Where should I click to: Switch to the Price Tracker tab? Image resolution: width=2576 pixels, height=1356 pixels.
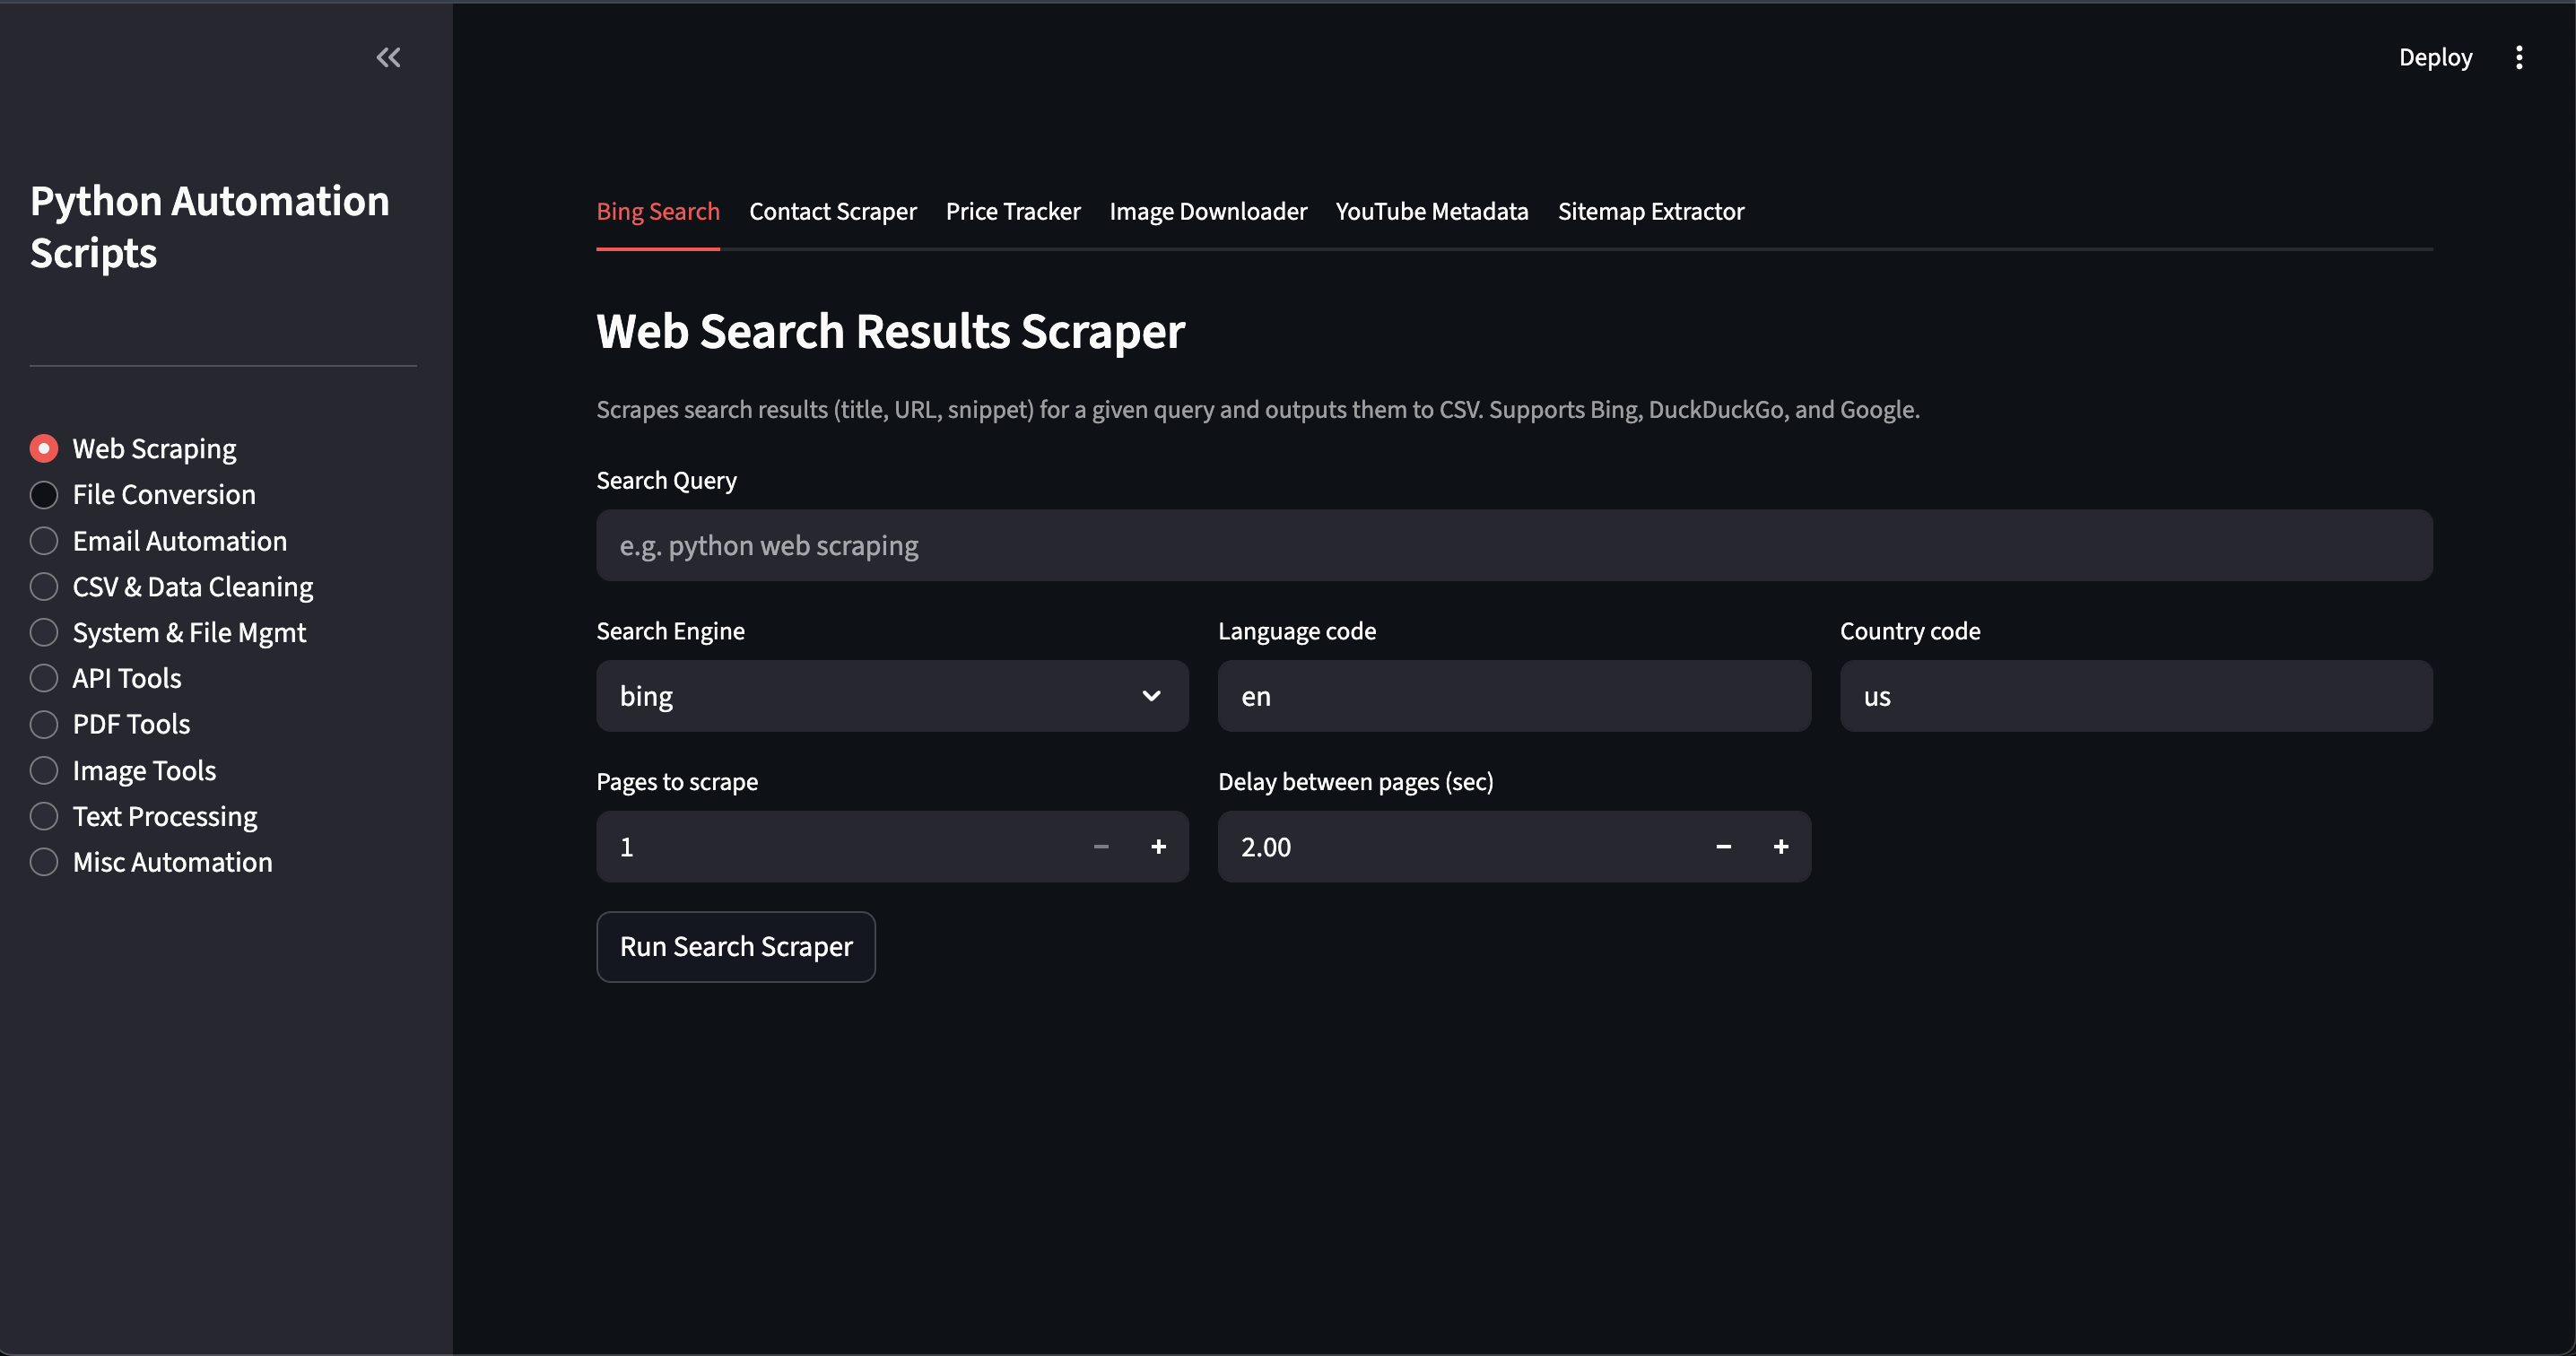tap(1013, 211)
